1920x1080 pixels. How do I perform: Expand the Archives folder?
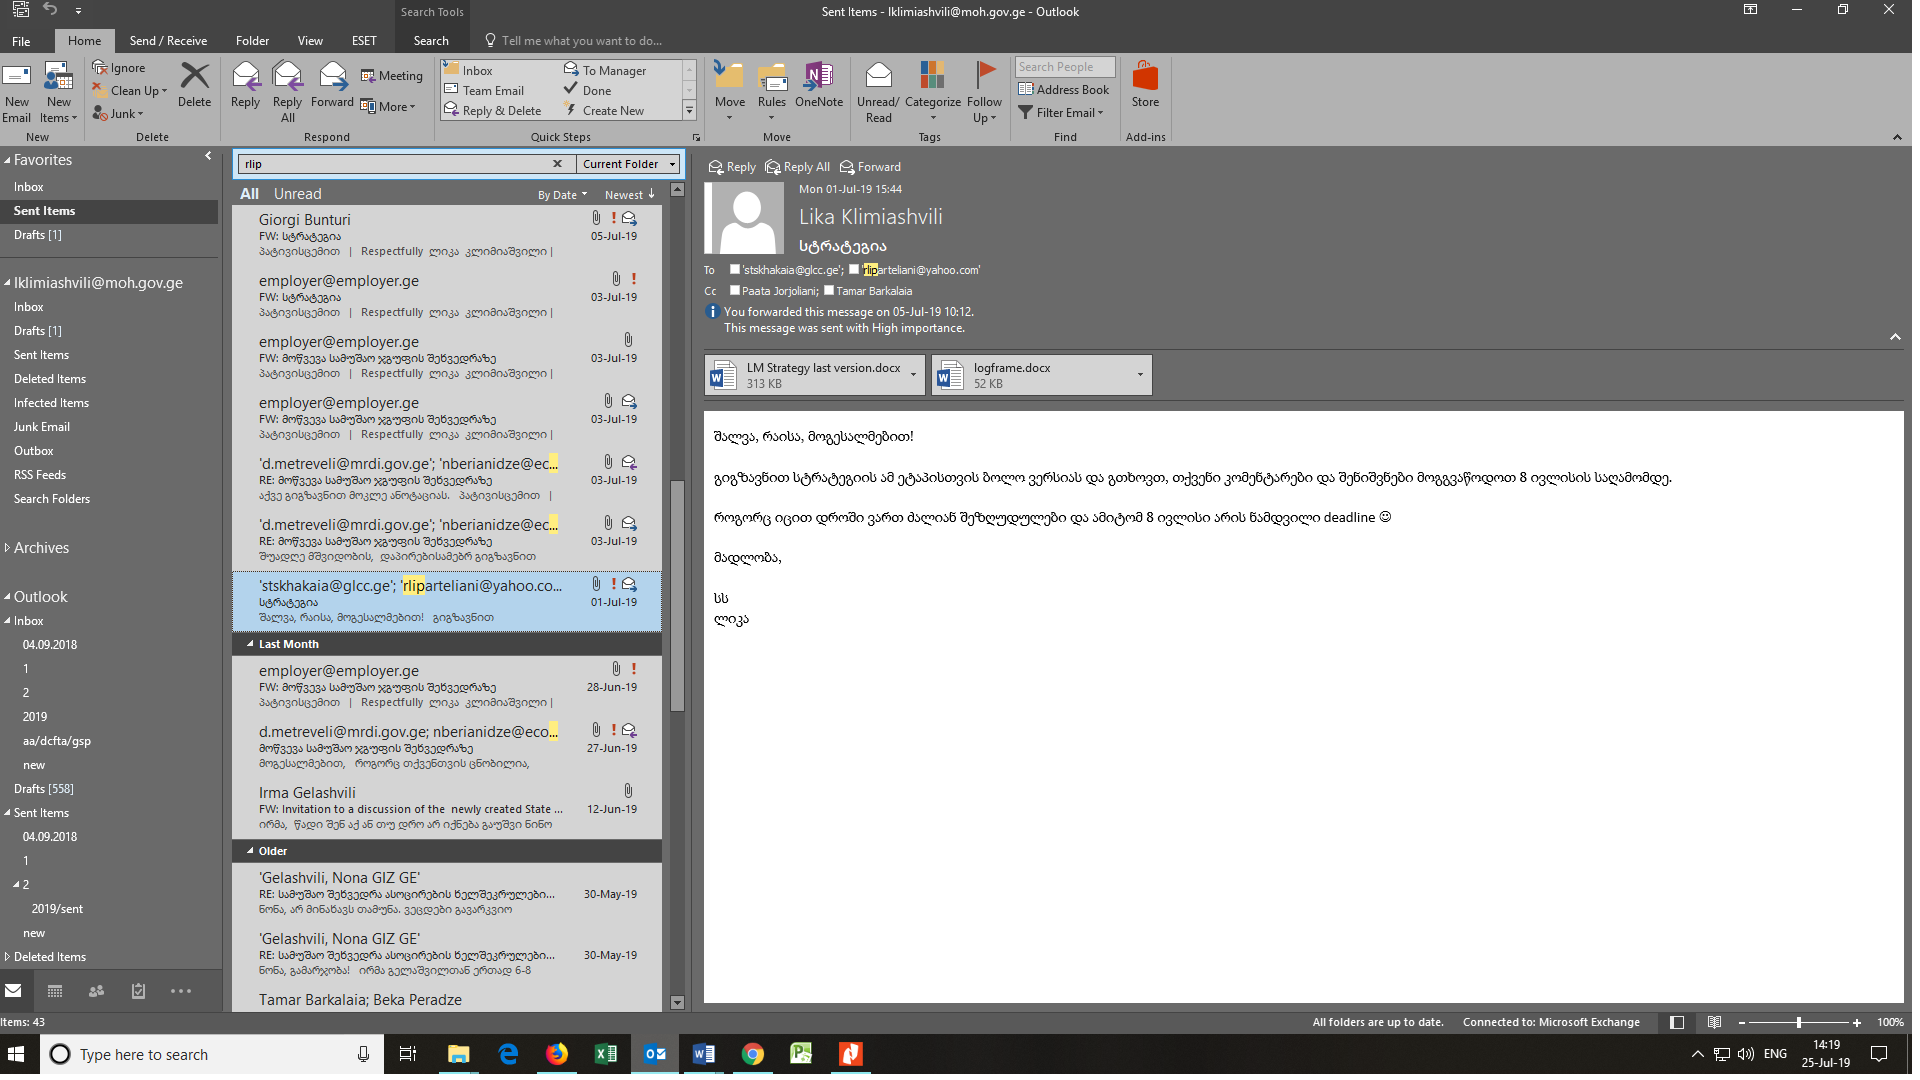[8, 548]
